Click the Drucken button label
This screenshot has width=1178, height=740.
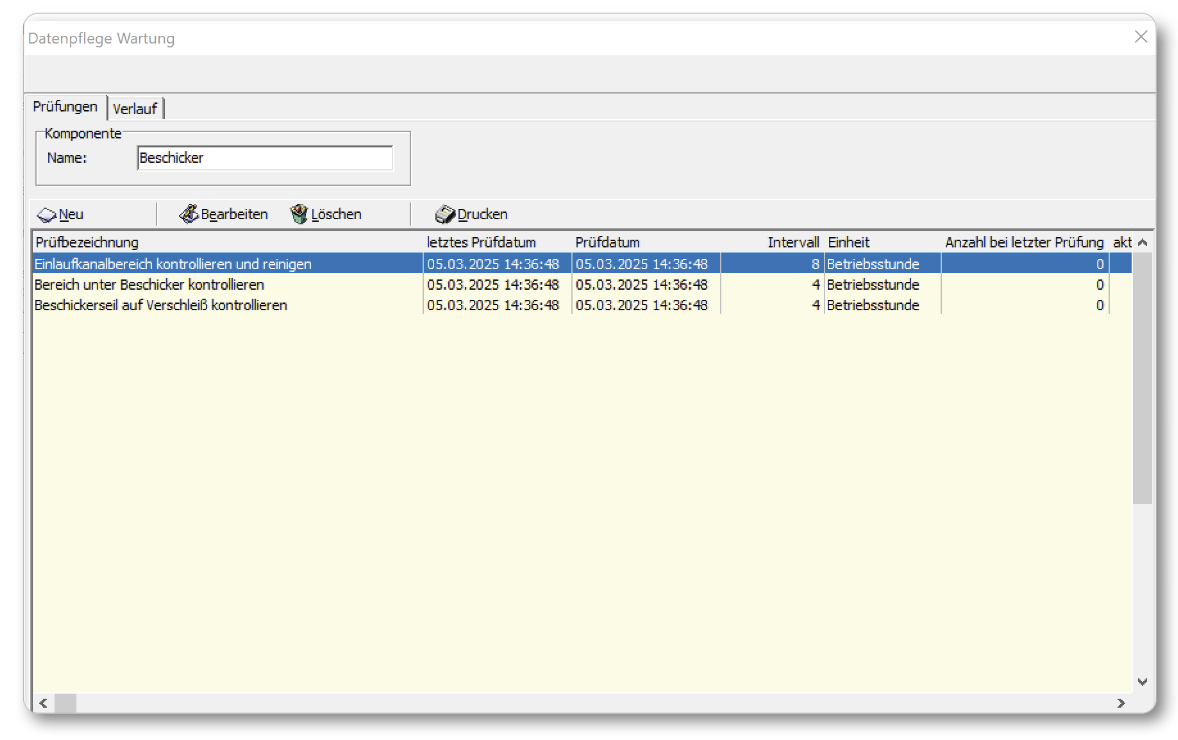pyautogui.click(x=482, y=214)
